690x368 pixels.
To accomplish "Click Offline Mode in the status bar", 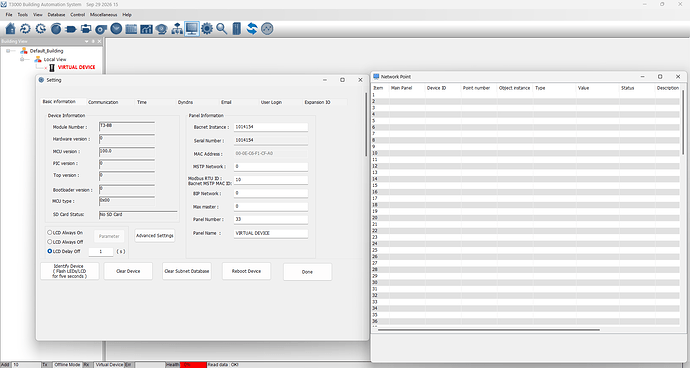I will 67,365.
